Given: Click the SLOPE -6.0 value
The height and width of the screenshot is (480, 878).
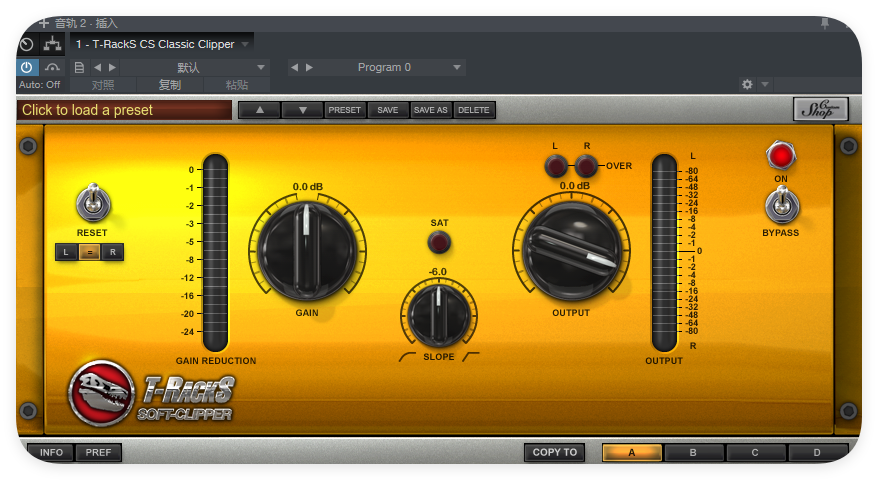Looking at the screenshot, I should point(438,272).
